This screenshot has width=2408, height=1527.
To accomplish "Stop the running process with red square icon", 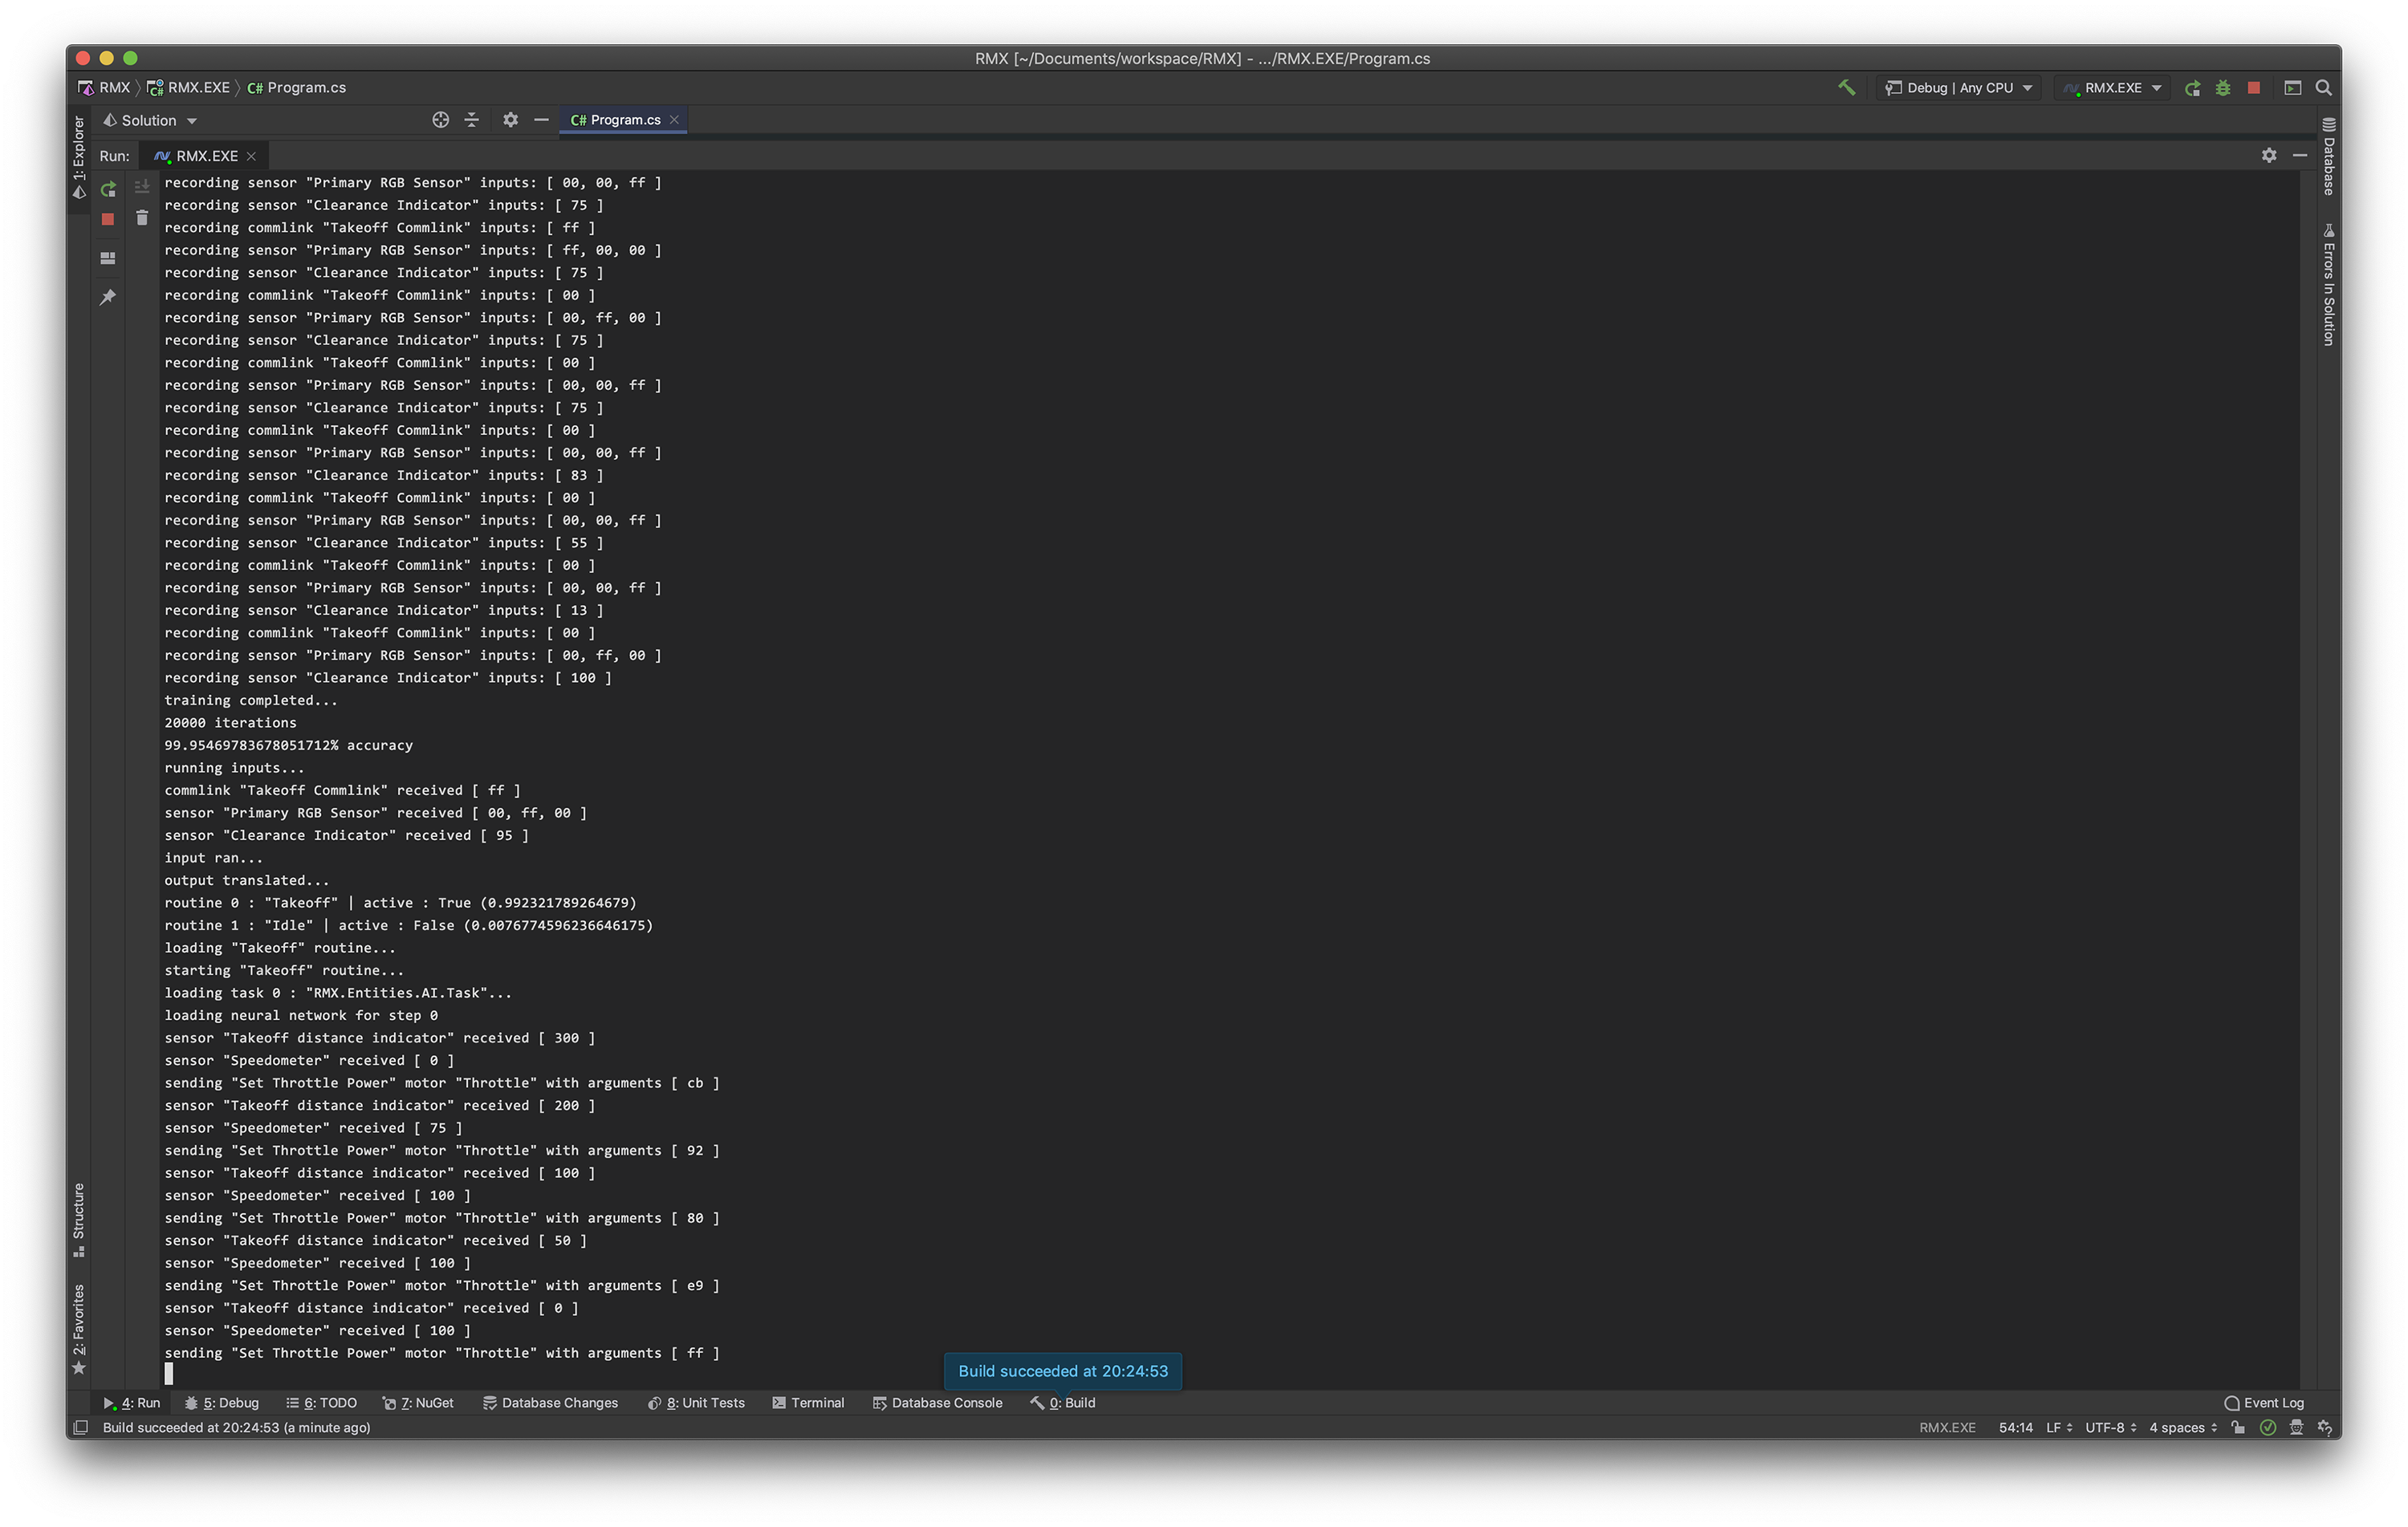I will click(x=2253, y=88).
